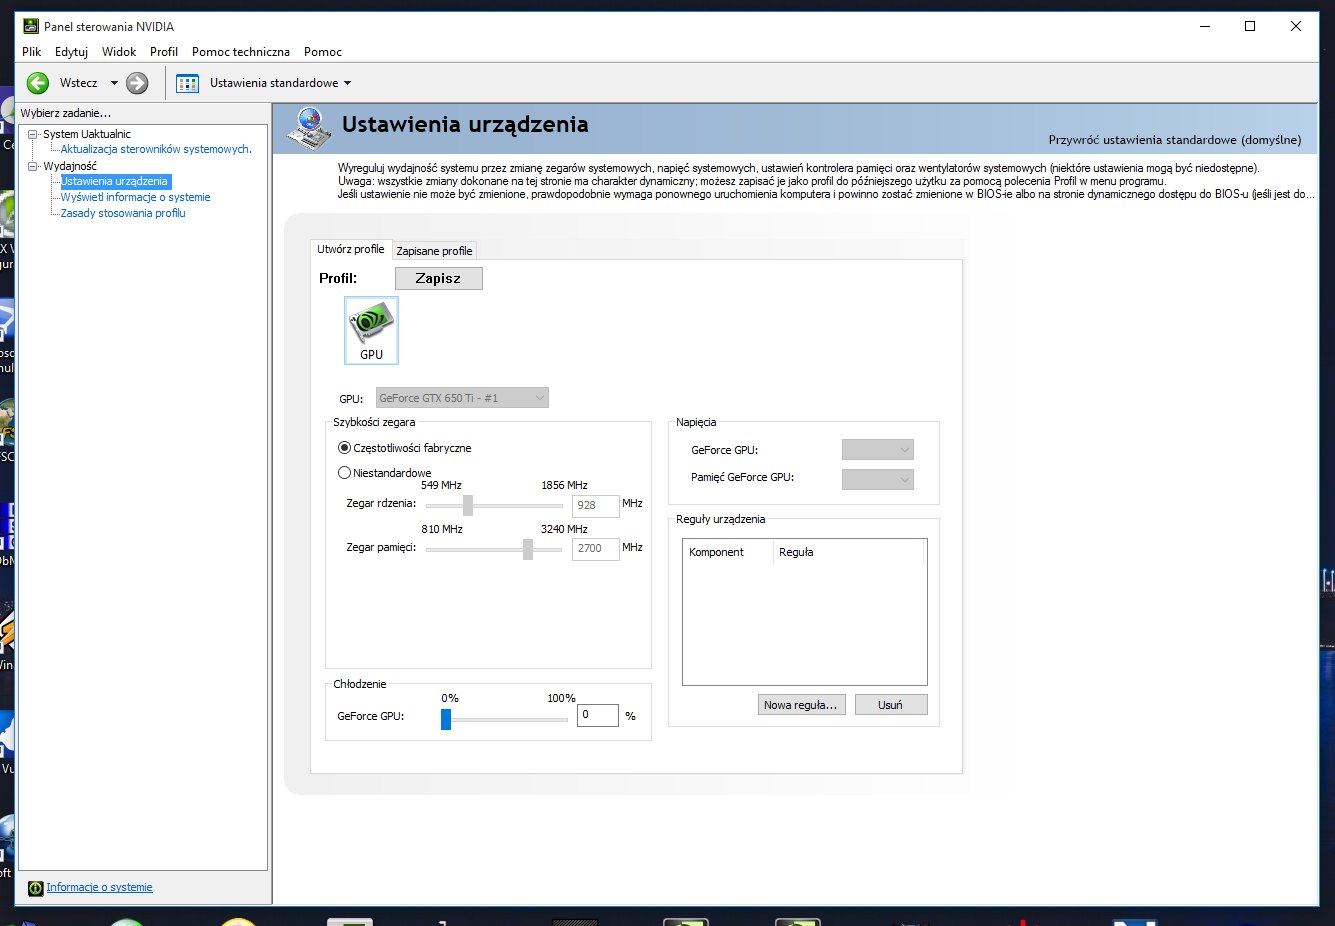Open the Widok menu
The width and height of the screenshot is (1335, 926).
tap(119, 52)
